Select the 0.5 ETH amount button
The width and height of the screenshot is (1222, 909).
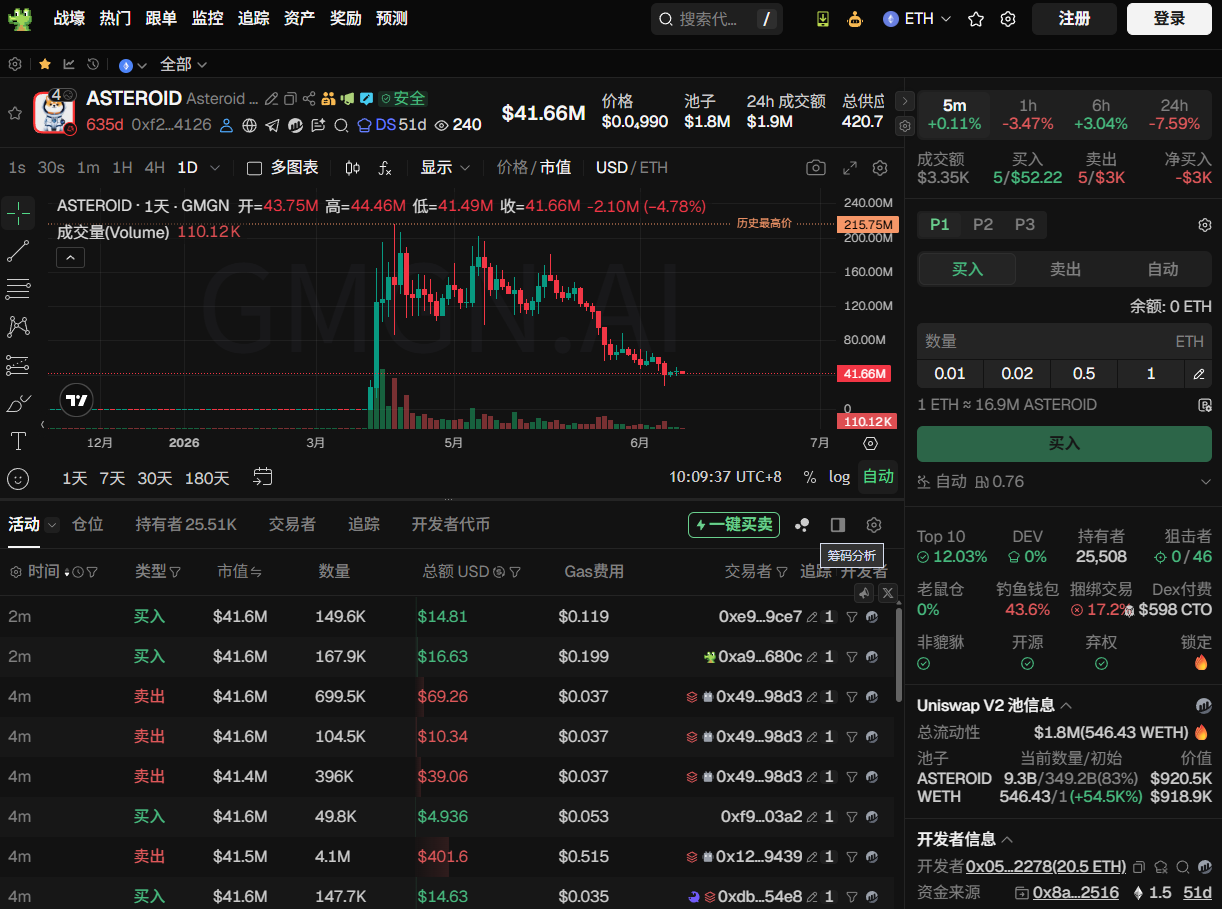(x=1084, y=373)
